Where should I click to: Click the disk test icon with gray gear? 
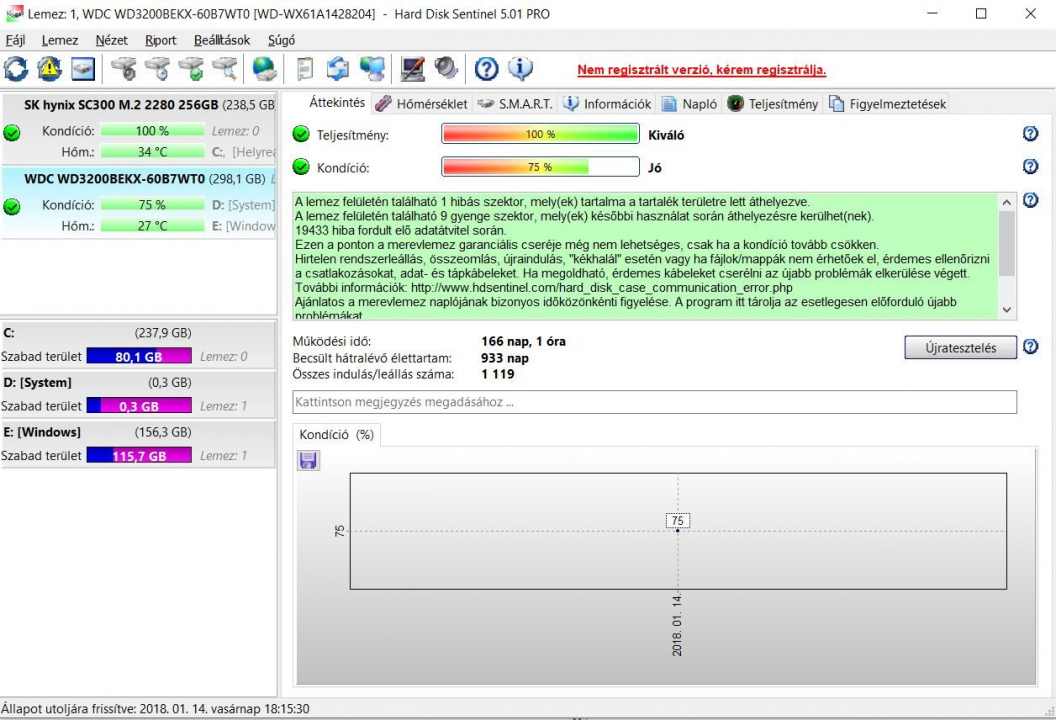coord(123,68)
